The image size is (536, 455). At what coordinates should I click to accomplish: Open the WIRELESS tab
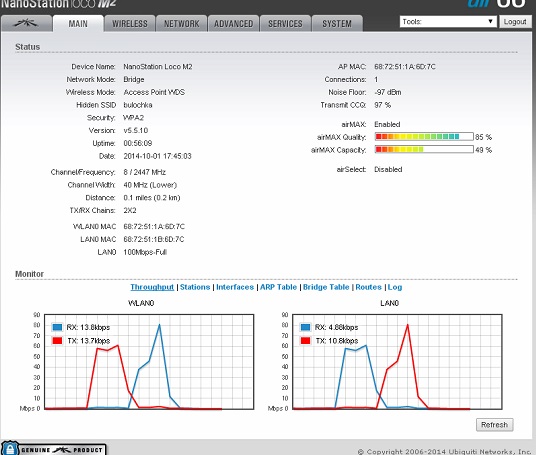pos(130,24)
